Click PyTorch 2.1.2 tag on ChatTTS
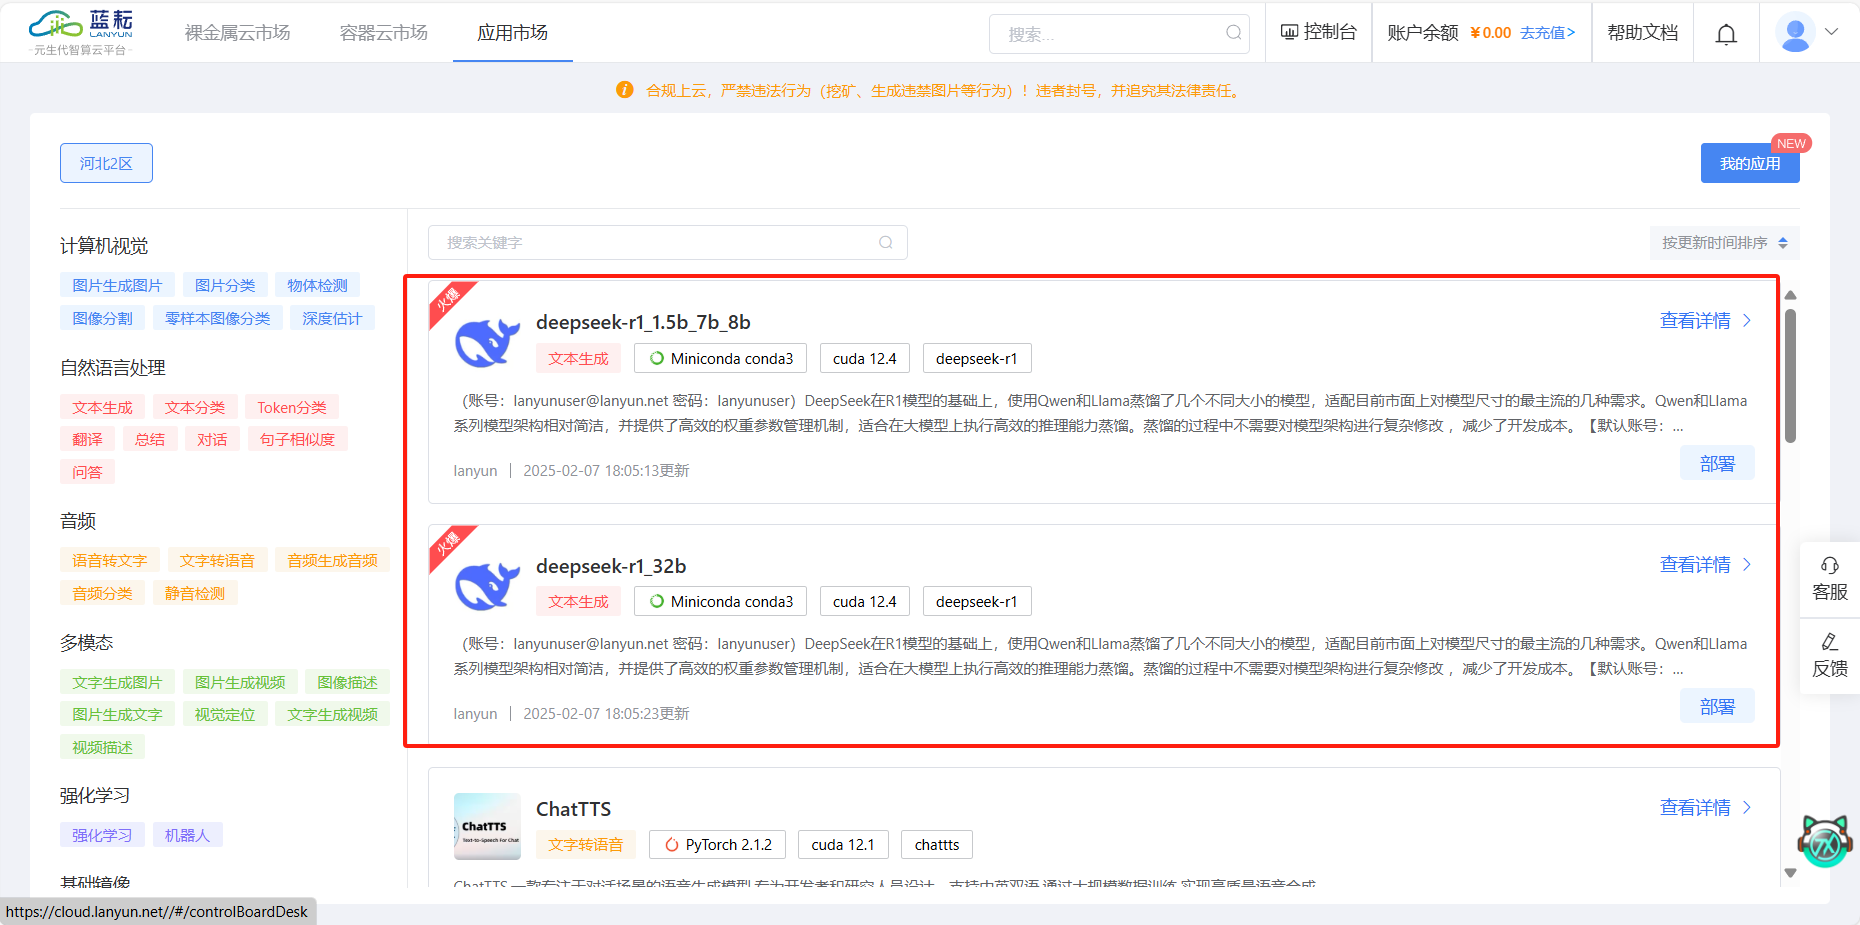The width and height of the screenshot is (1860, 925). [x=717, y=845]
